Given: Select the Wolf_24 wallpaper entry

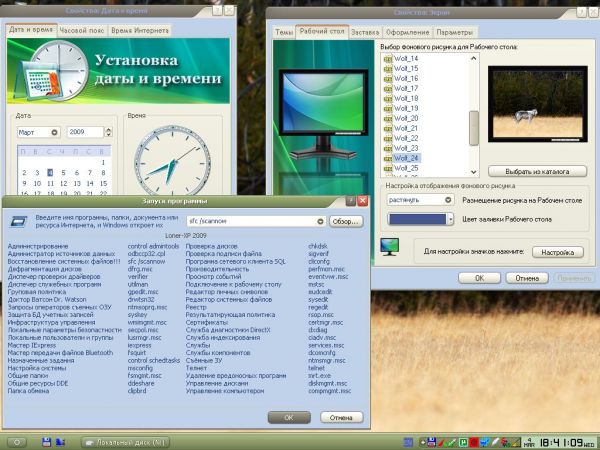Looking at the screenshot, I should (404, 158).
